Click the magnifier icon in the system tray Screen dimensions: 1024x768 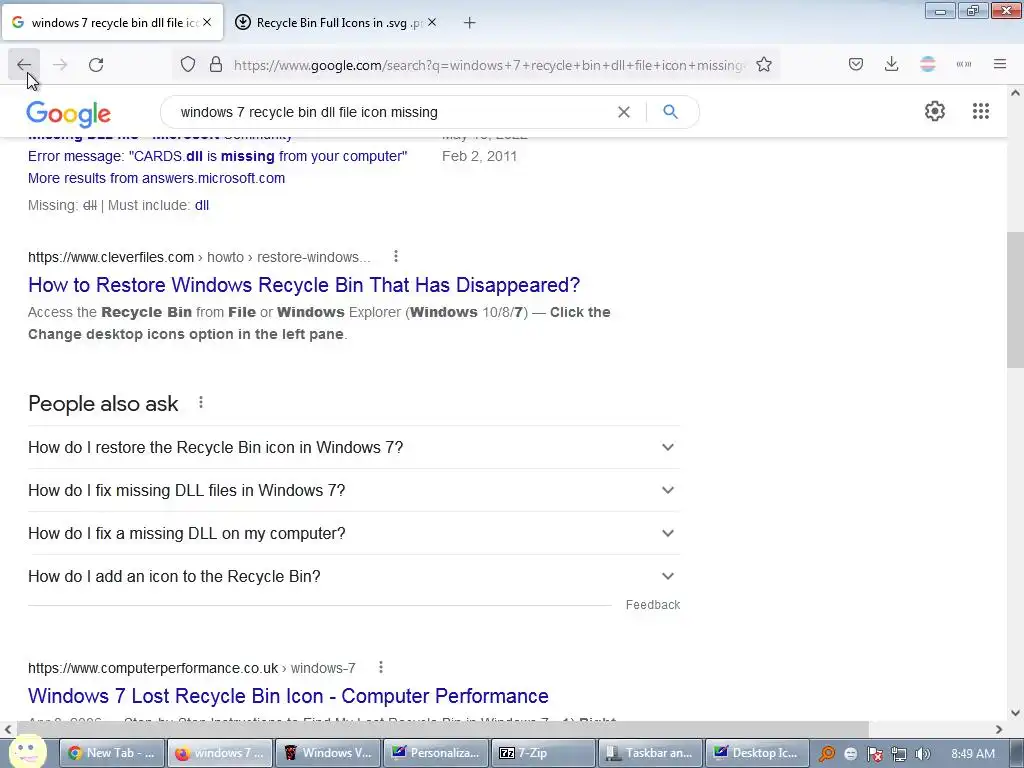click(826, 754)
